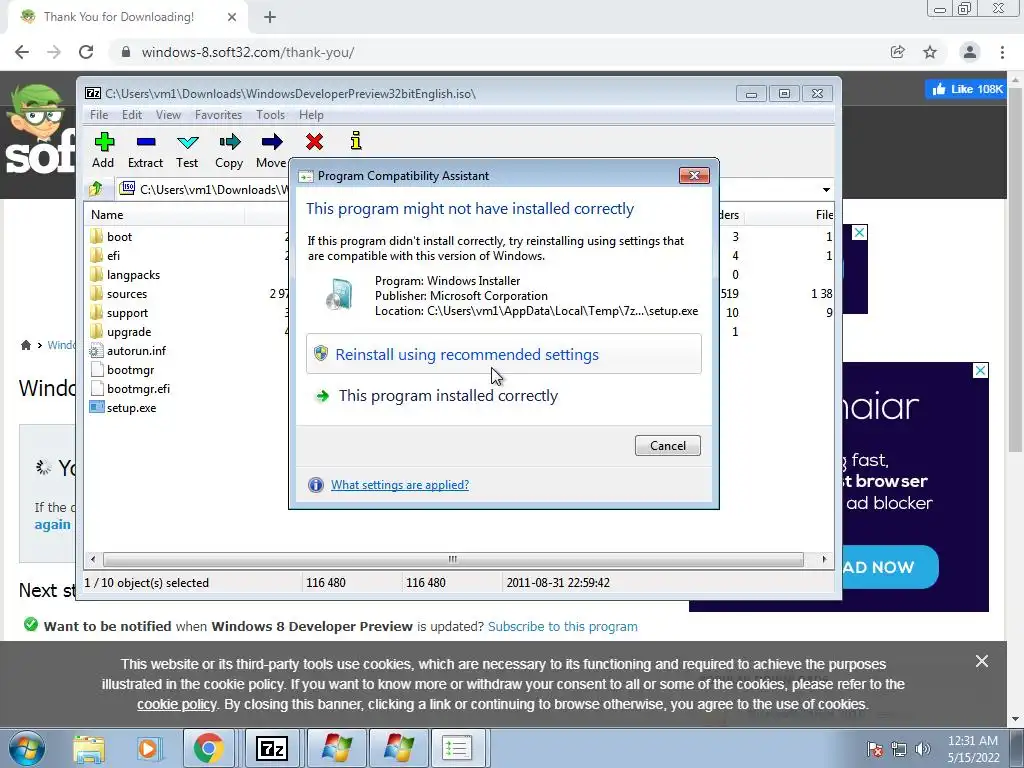Dismiss the cookie banner with X

pos(982,662)
